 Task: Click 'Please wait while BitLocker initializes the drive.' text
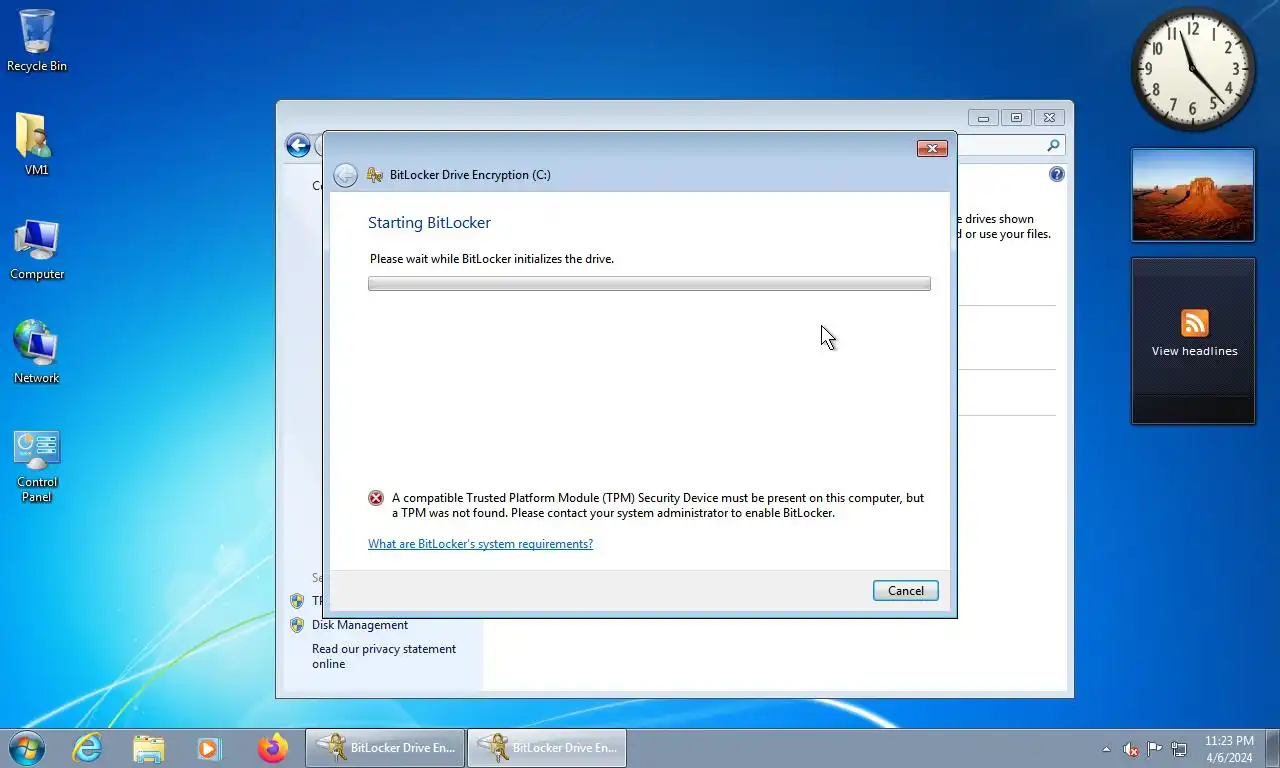(492, 259)
